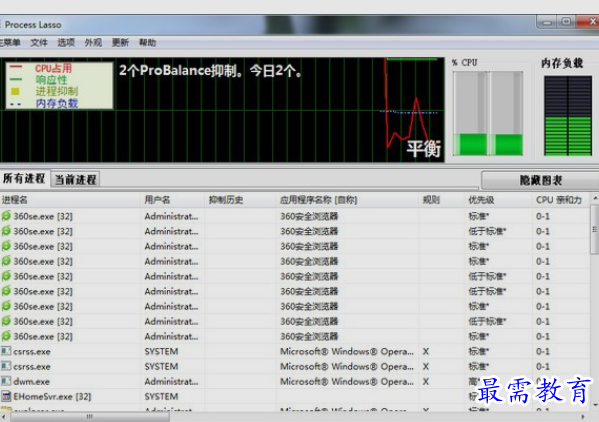Image resolution: width=599 pixels, height=422 pixels.
Task: Click the ProBalance抑制 status text on graph
Action: [x=210, y=71]
